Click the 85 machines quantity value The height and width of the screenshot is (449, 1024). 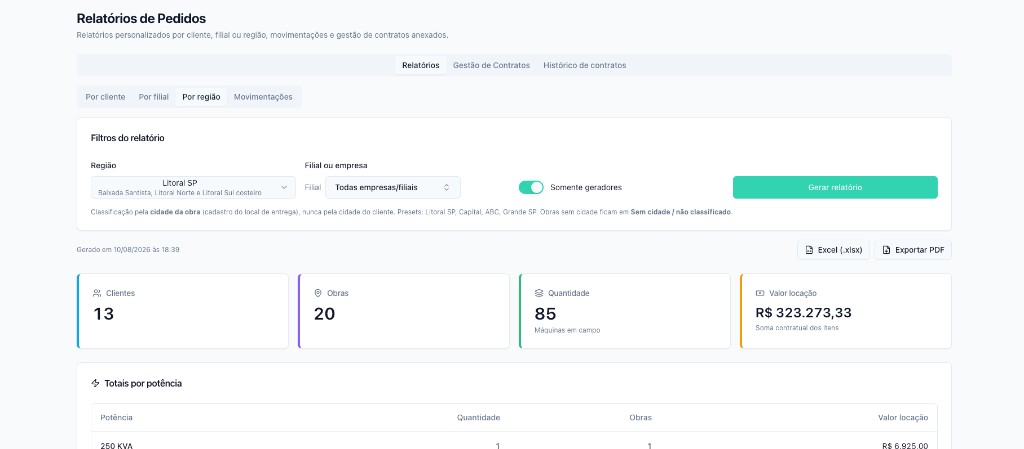click(x=545, y=314)
